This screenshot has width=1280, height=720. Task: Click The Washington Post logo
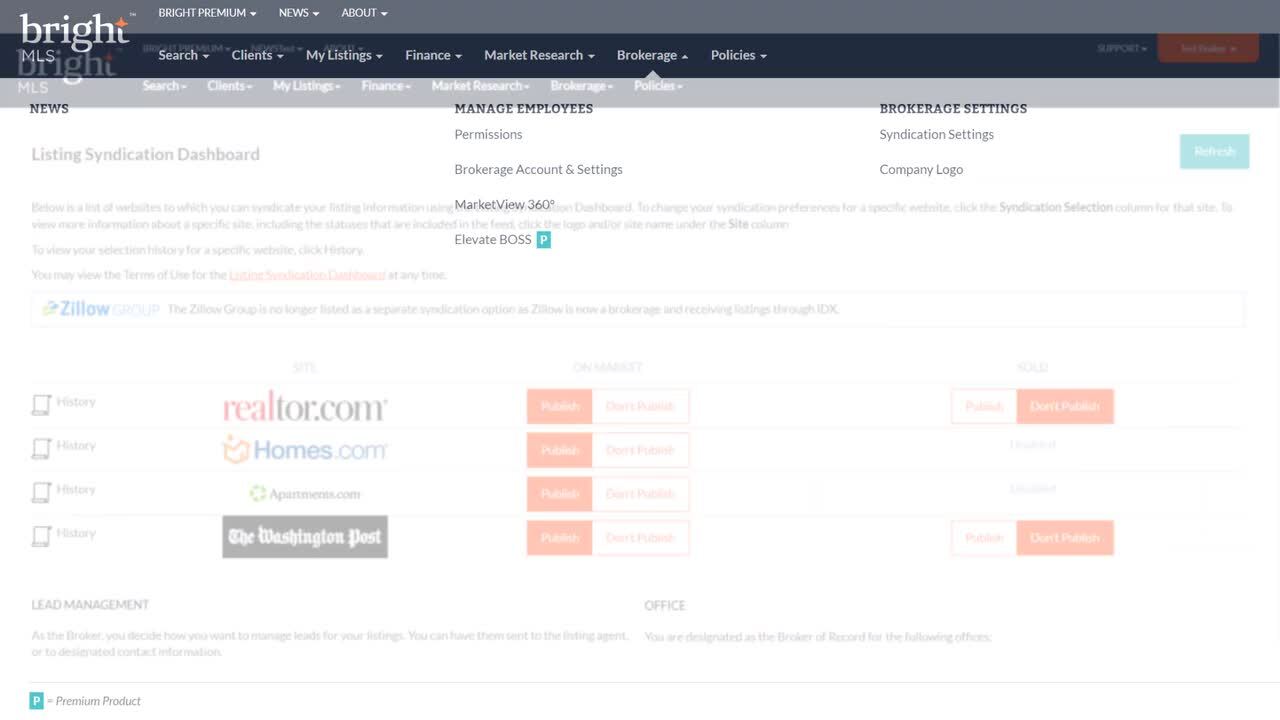(305, 537)
